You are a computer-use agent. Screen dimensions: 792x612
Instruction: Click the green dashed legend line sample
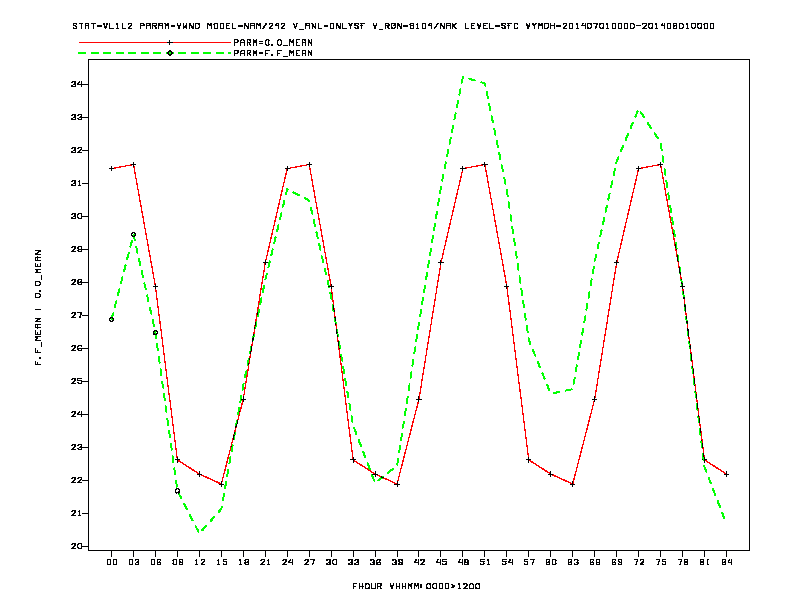(155, 53)
